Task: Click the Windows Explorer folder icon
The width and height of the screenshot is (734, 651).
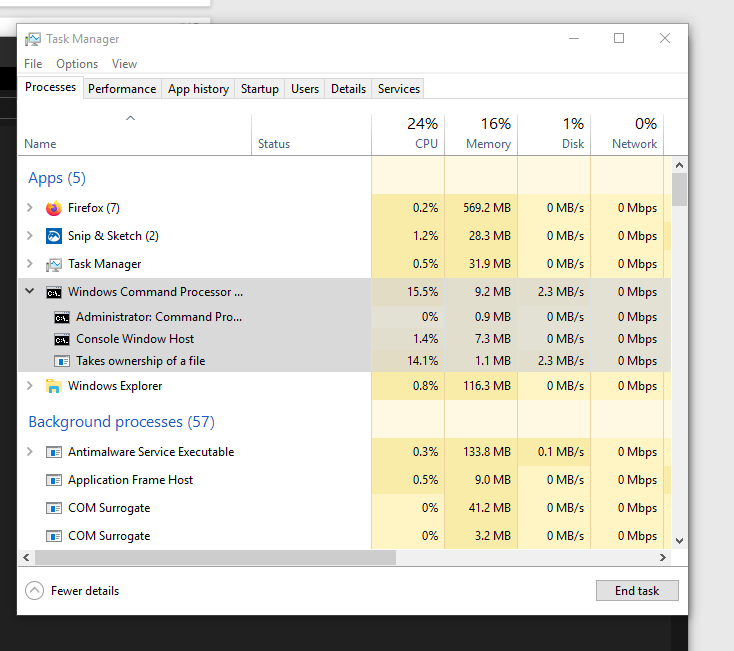Action: (54, 386)
